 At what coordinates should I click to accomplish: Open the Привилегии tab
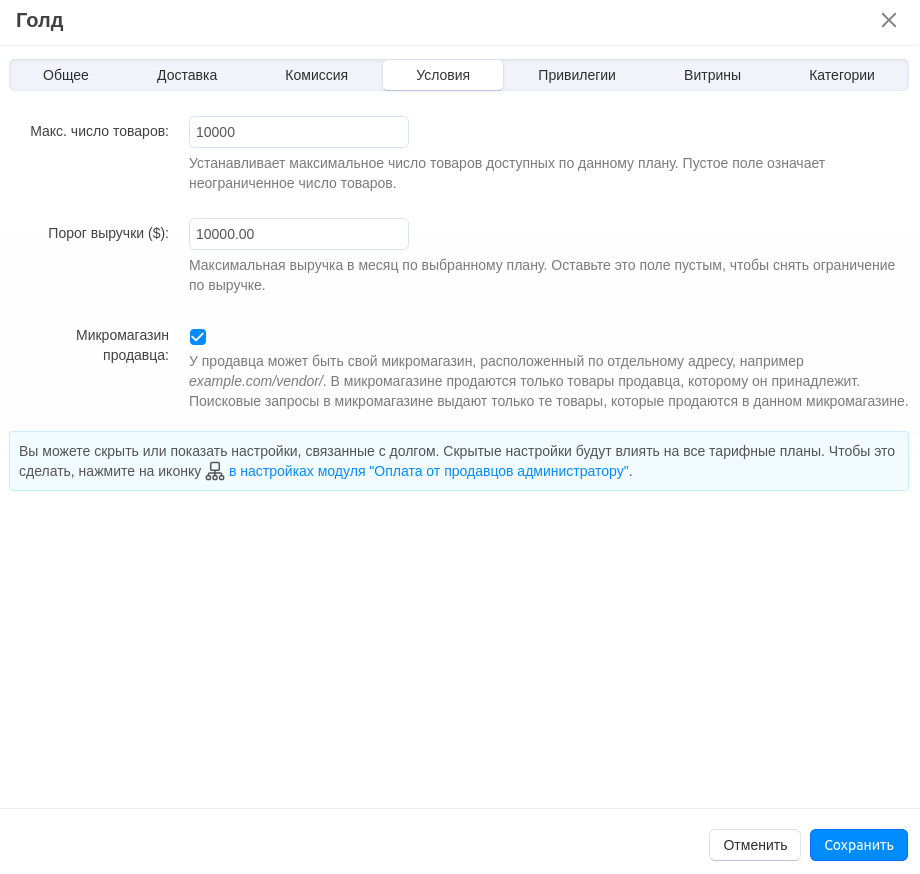(x=576, y=75)
